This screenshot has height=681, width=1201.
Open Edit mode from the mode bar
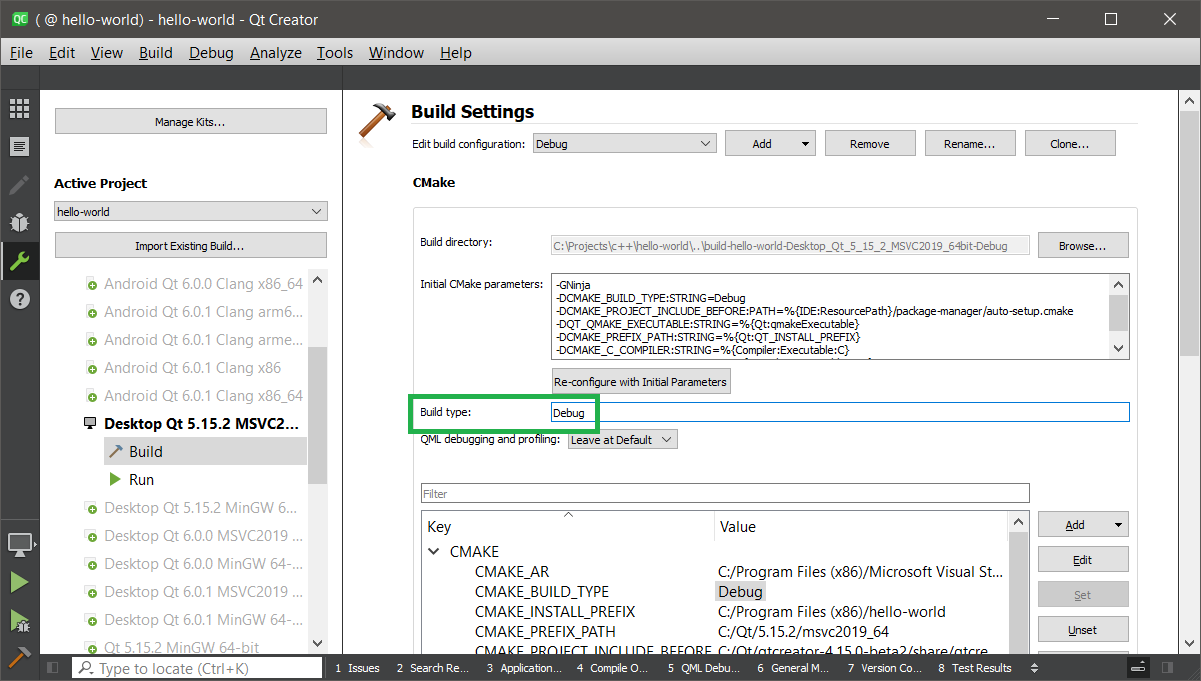pyautogui.click(x=19, y=147)
